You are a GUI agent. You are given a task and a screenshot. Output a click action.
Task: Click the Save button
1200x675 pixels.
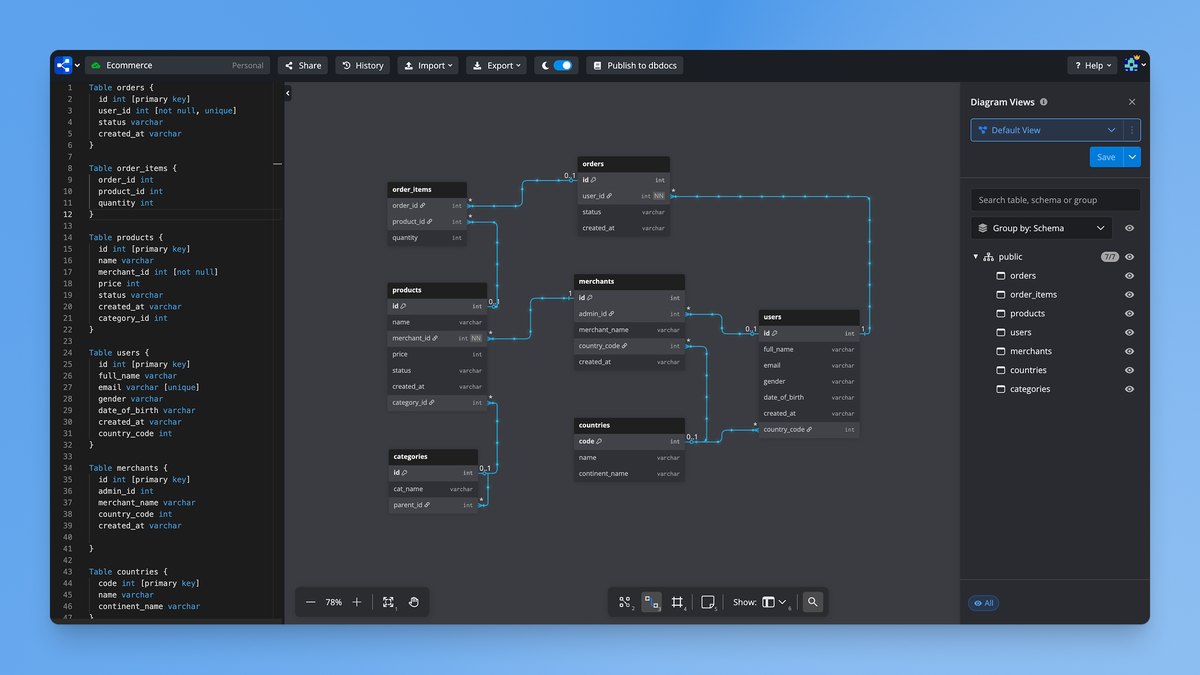tap(1106, 157)
